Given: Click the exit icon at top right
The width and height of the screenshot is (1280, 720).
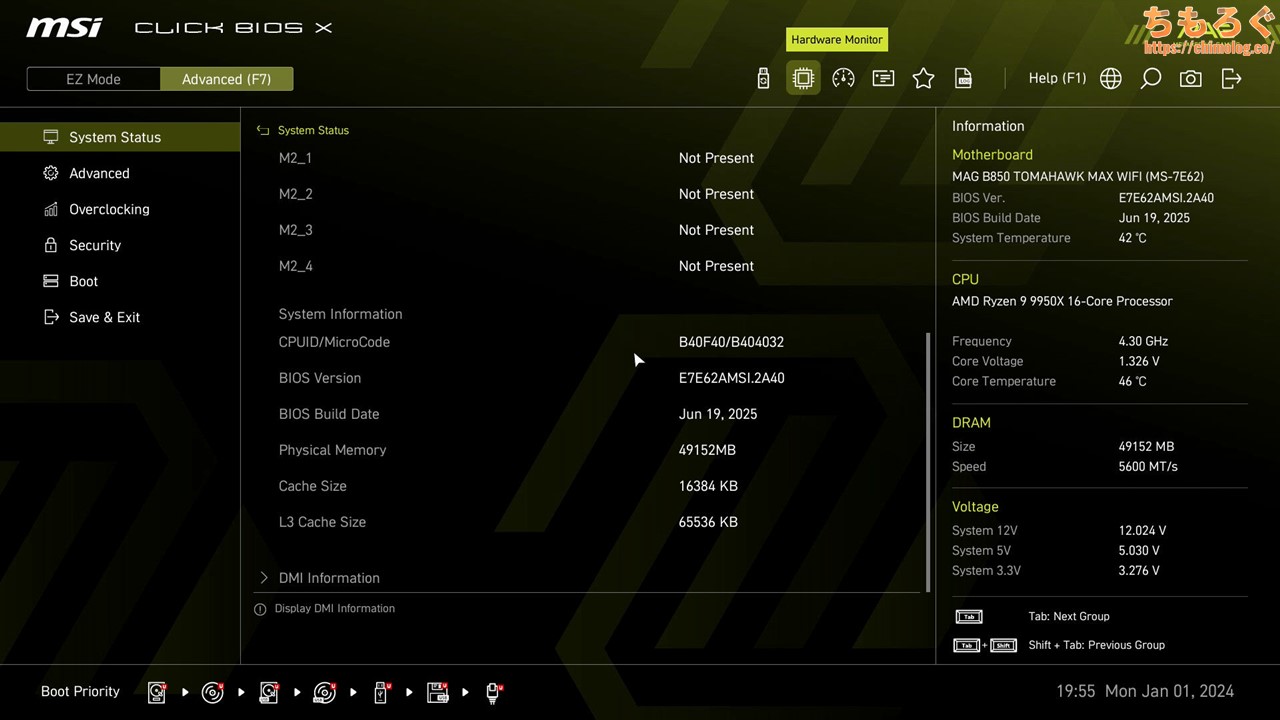Looking at the screenshot, I should point(1231,78).
